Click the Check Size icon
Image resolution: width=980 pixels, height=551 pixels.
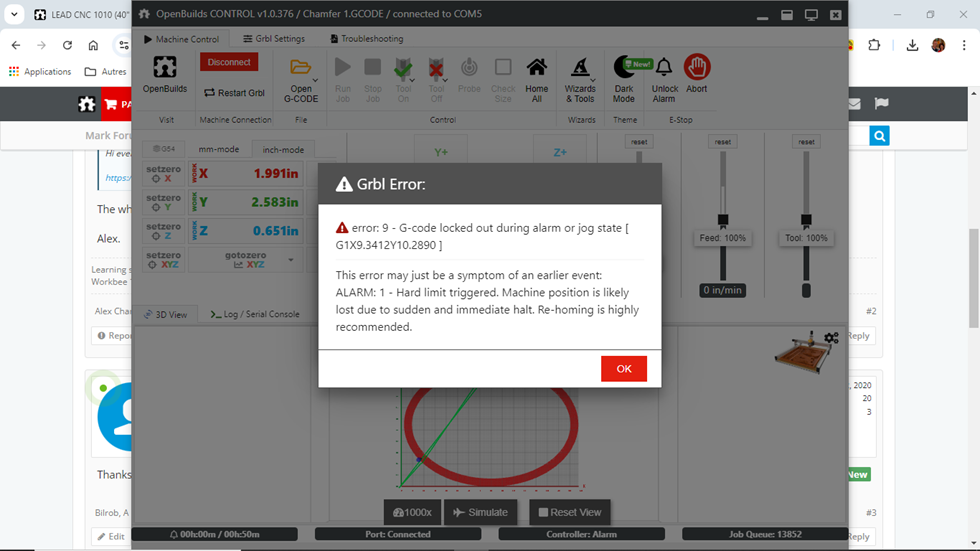point(503,70)
